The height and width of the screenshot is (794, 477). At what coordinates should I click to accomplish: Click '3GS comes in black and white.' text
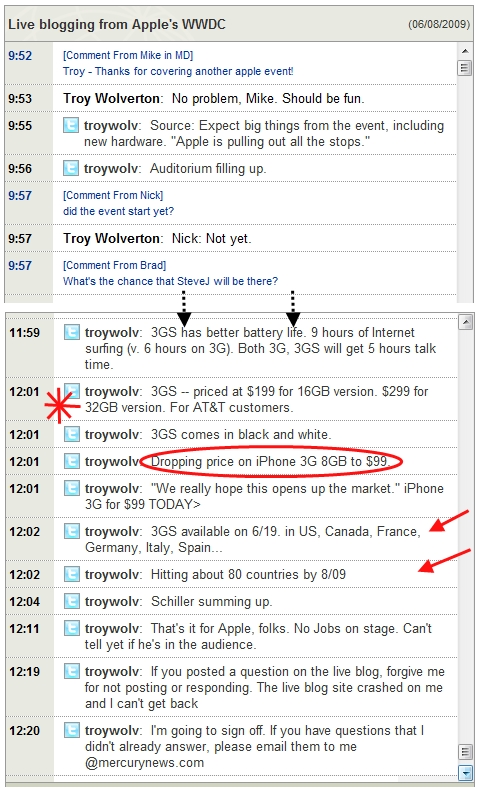241,434
